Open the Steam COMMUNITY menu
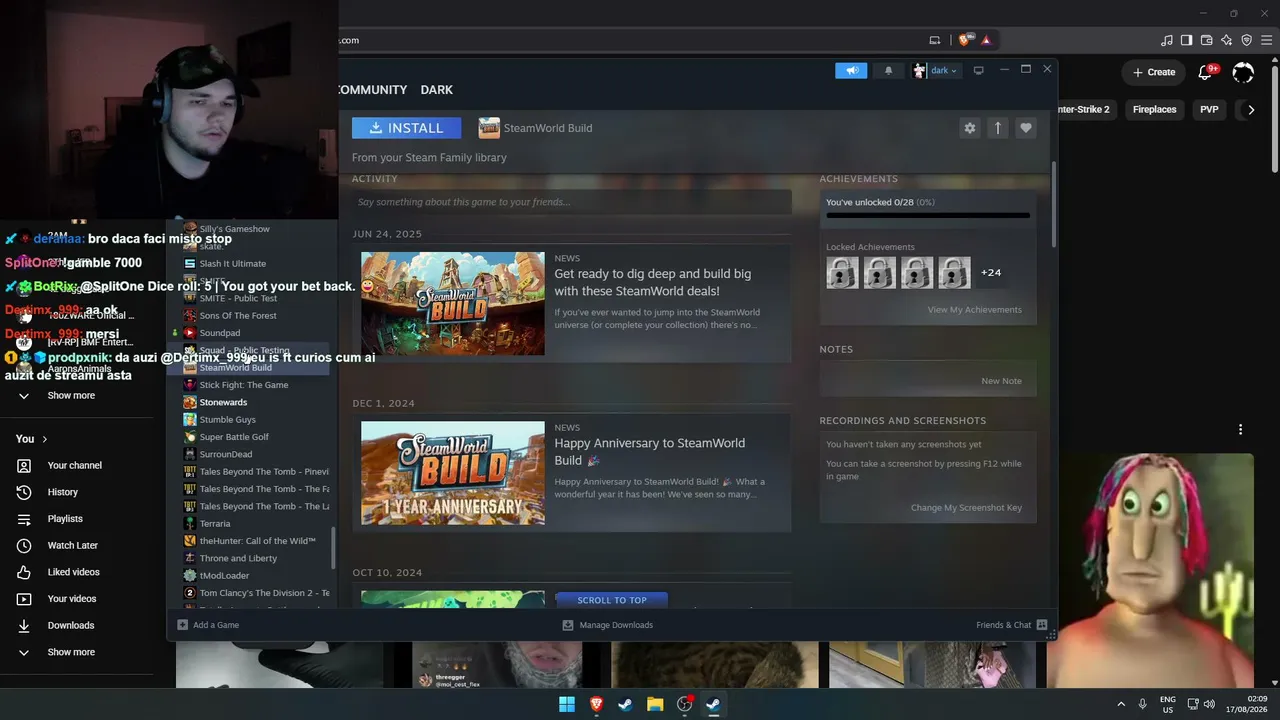This screenshot has height=720, width=1280. [372, 90]
